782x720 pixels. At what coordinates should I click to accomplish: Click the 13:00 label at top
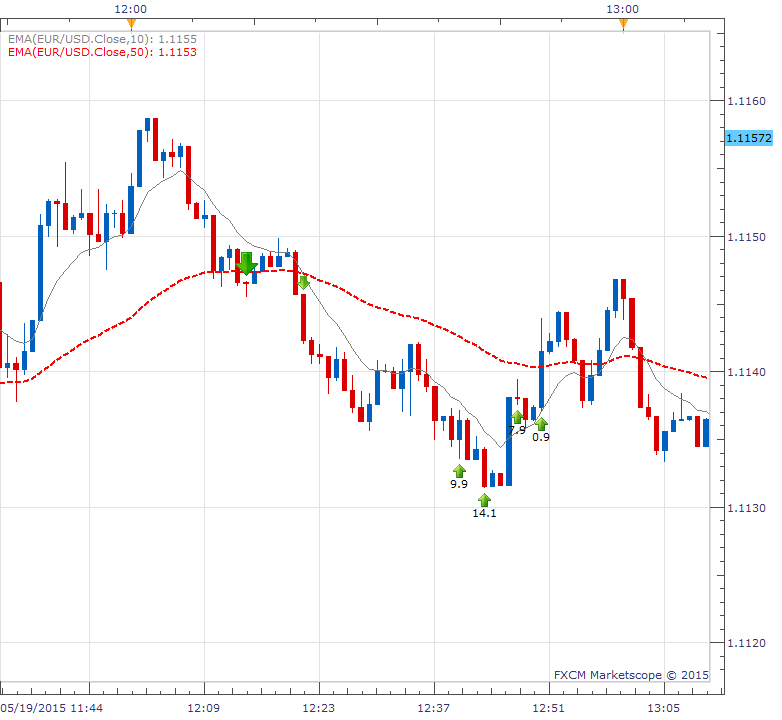pos(622,9)
